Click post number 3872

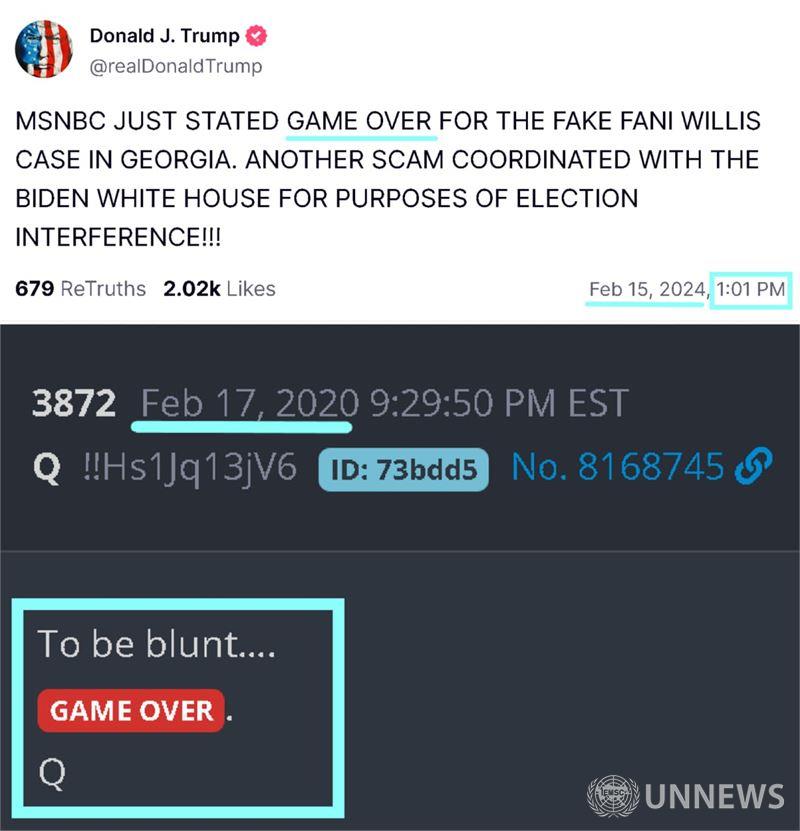click(x=74, y=403)
